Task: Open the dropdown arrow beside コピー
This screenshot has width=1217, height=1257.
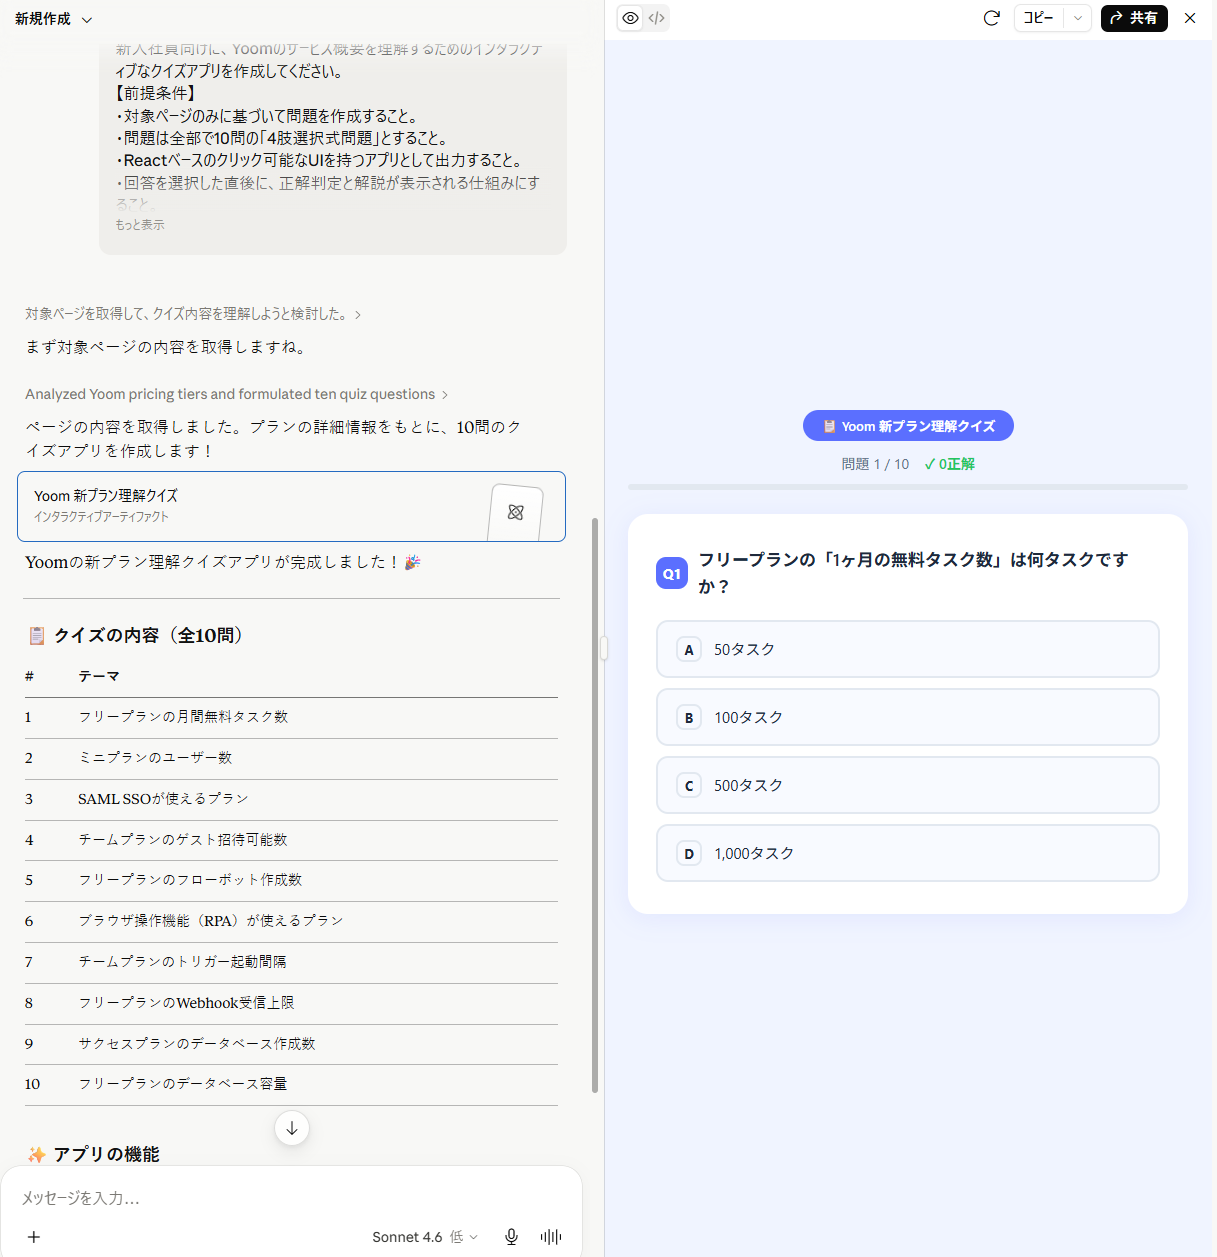Action: pos(1078,18)
